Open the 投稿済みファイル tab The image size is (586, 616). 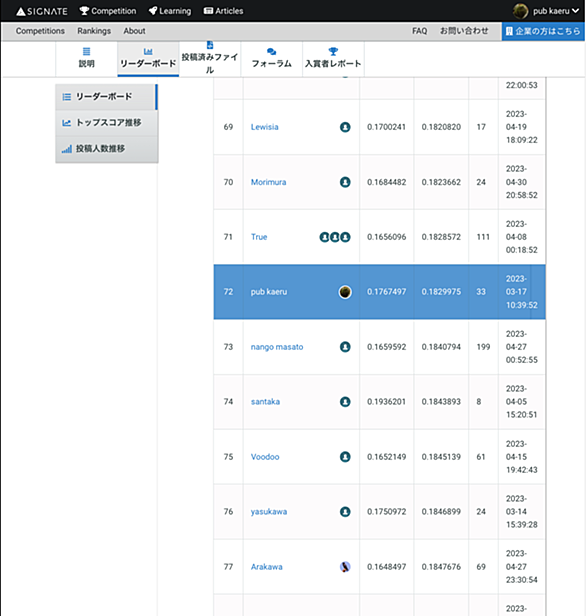(210, 58)
